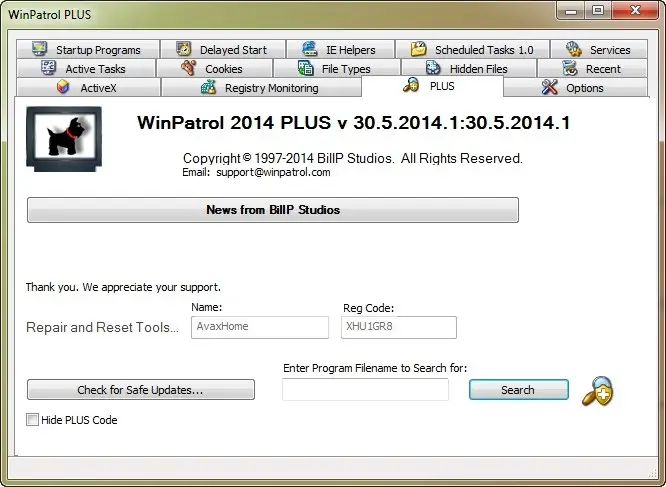The height and width of the screenshot is (487, 666).
Task: Click the Delayed Start clock icon
Action: (x=183, y=49)
